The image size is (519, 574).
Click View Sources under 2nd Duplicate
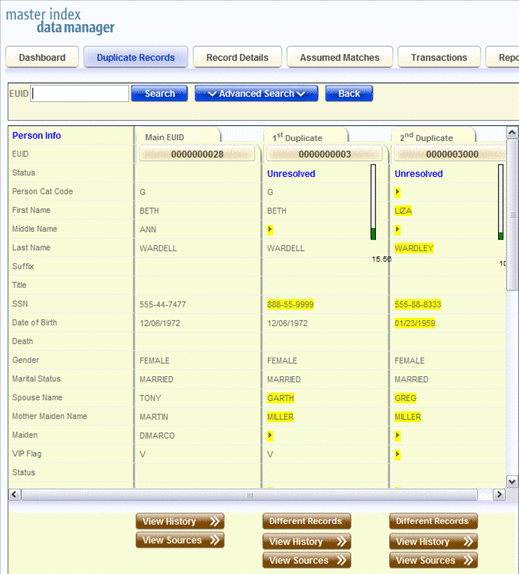(433, 560)
